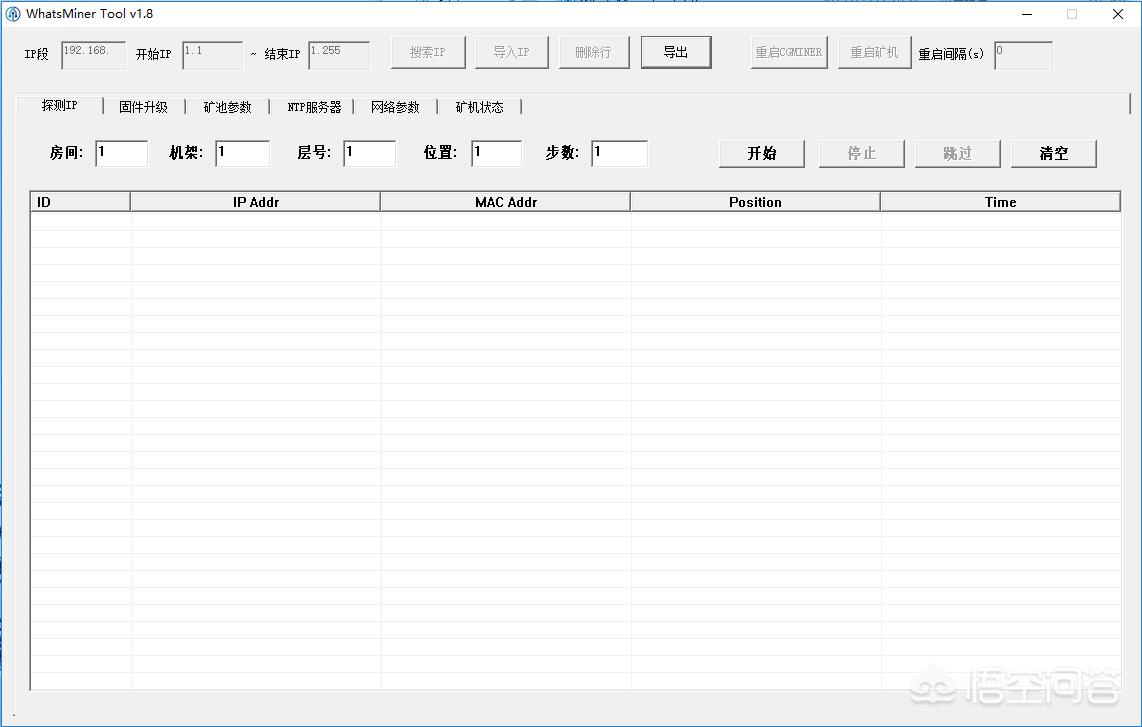Close the WhatsMiner Tool window
Viewport: 1142px width, 727px height.
(x=1118, y=14)
